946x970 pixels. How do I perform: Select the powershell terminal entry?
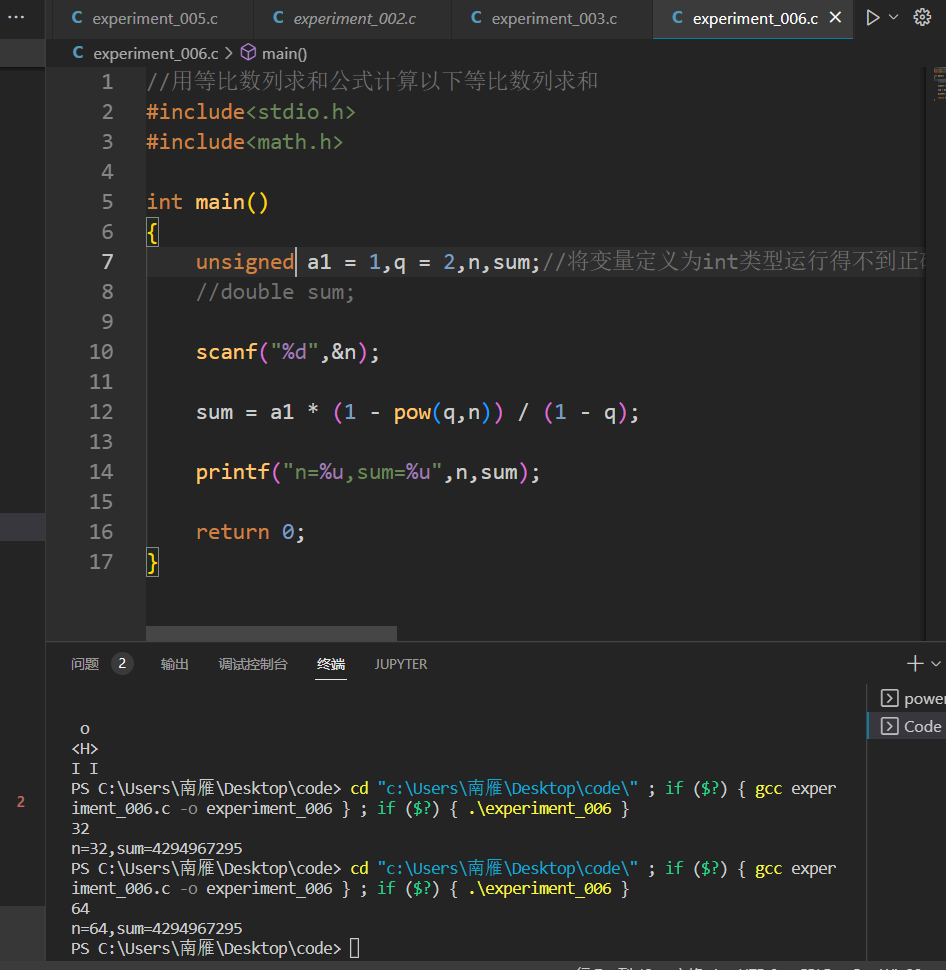coord(914,698)
